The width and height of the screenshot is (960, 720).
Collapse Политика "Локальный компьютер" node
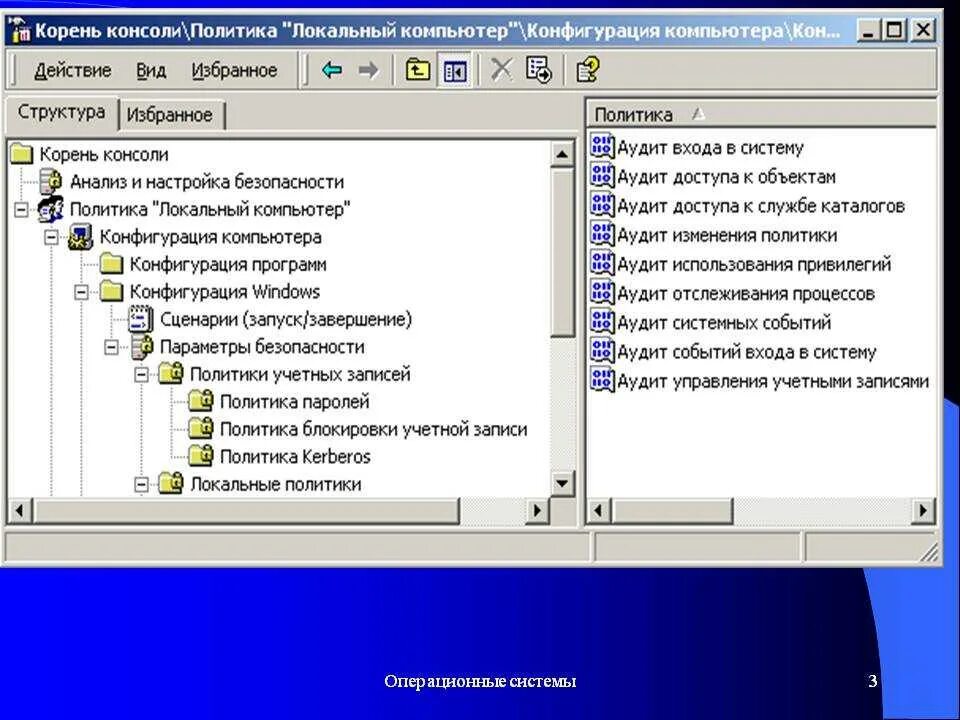(21, 209)
